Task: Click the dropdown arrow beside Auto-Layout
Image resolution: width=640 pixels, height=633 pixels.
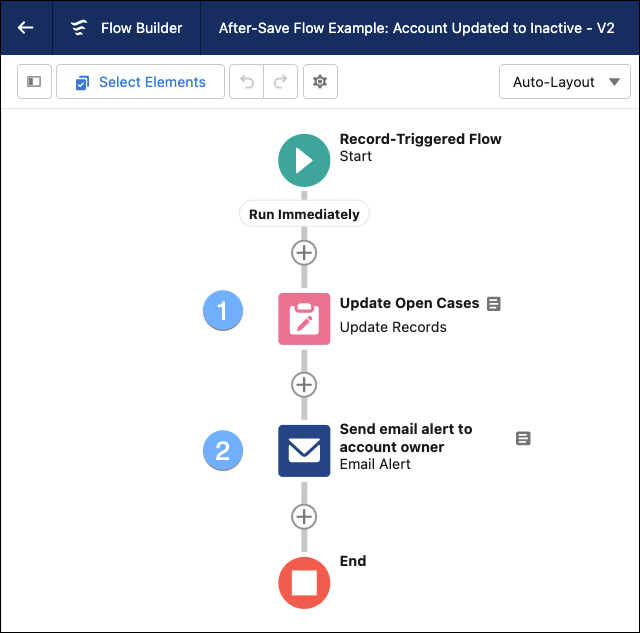Action: (x=614, y=82)
